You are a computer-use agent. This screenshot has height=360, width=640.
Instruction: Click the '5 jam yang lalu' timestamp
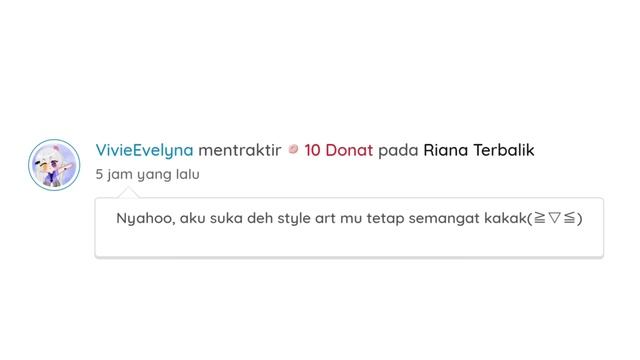(147, 174)
